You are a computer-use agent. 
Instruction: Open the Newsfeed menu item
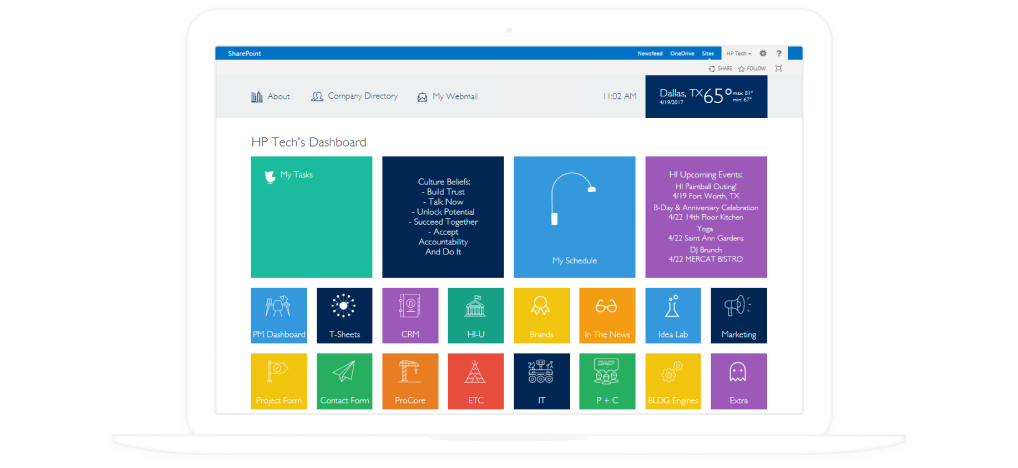pyautogui.click(x=651, y=53)
